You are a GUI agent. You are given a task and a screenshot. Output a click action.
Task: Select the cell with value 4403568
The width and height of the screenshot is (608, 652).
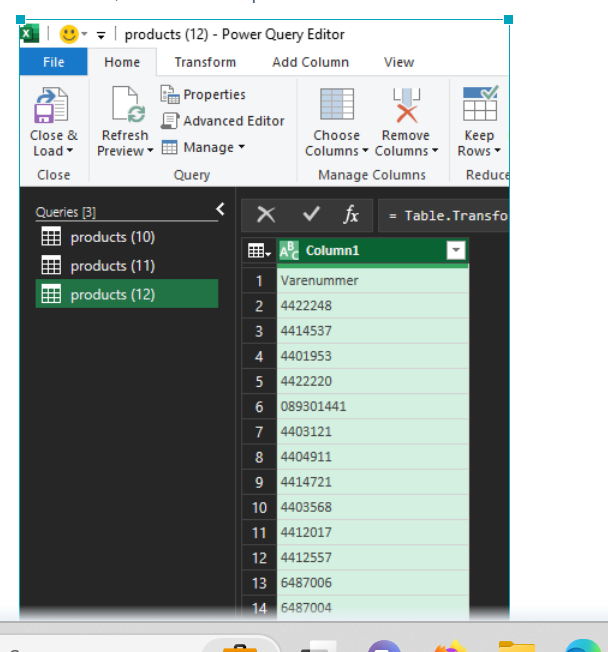coord(373,507)
